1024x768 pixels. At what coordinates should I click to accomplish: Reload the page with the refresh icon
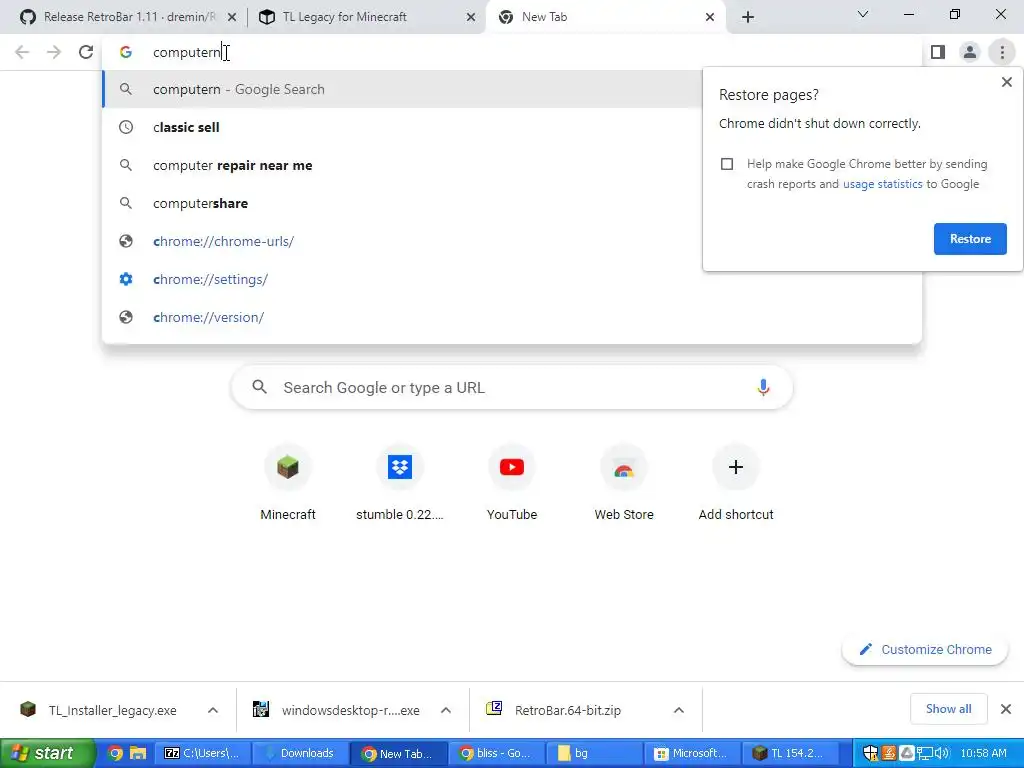[86, 52]
